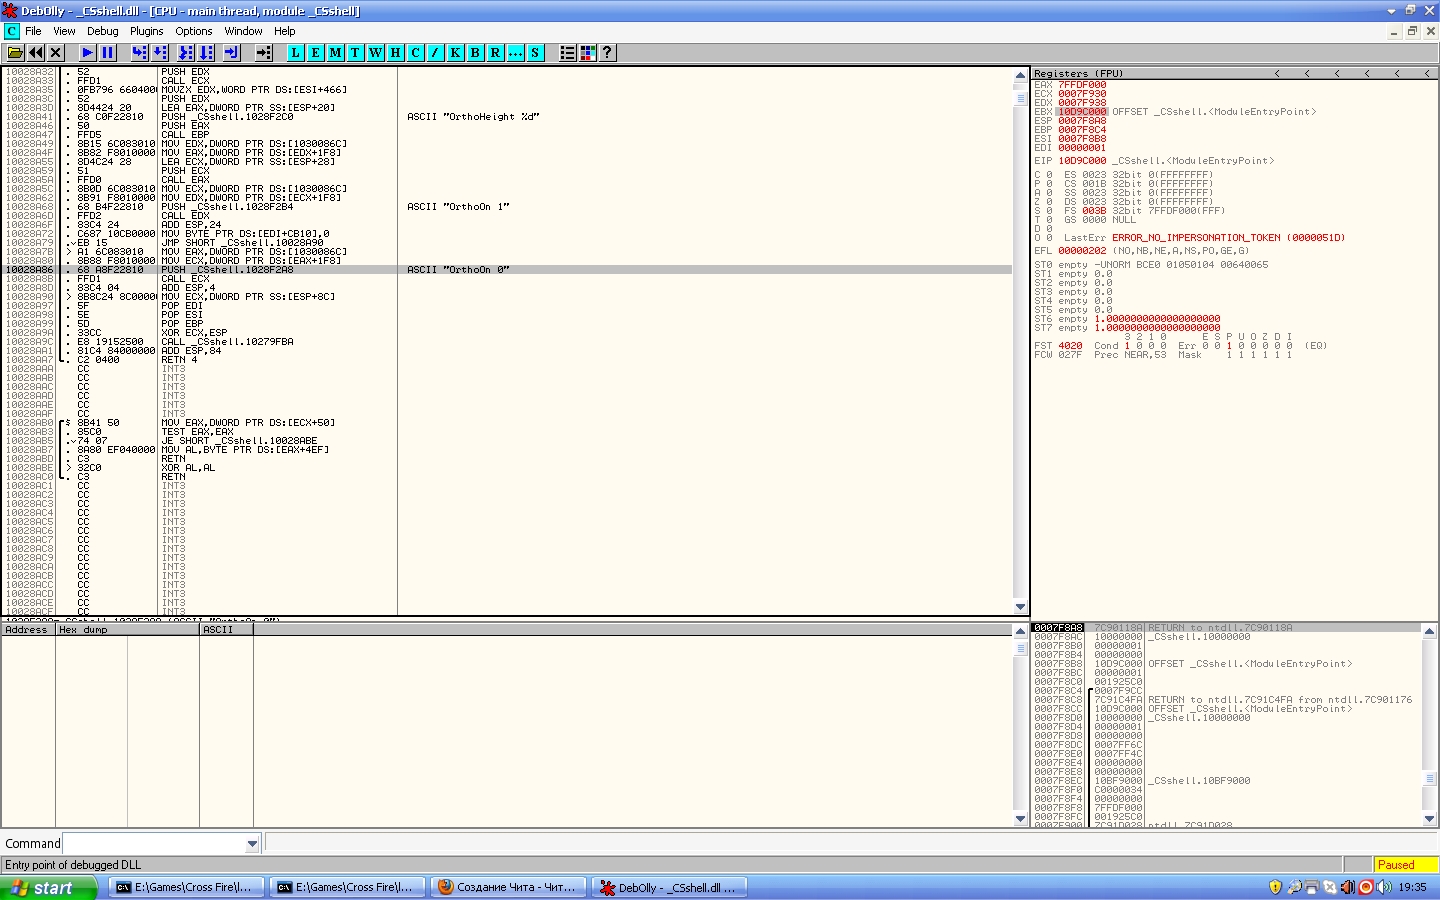Open the File menu
This screenshot has height=900, width=1440.
coord(33,31)
